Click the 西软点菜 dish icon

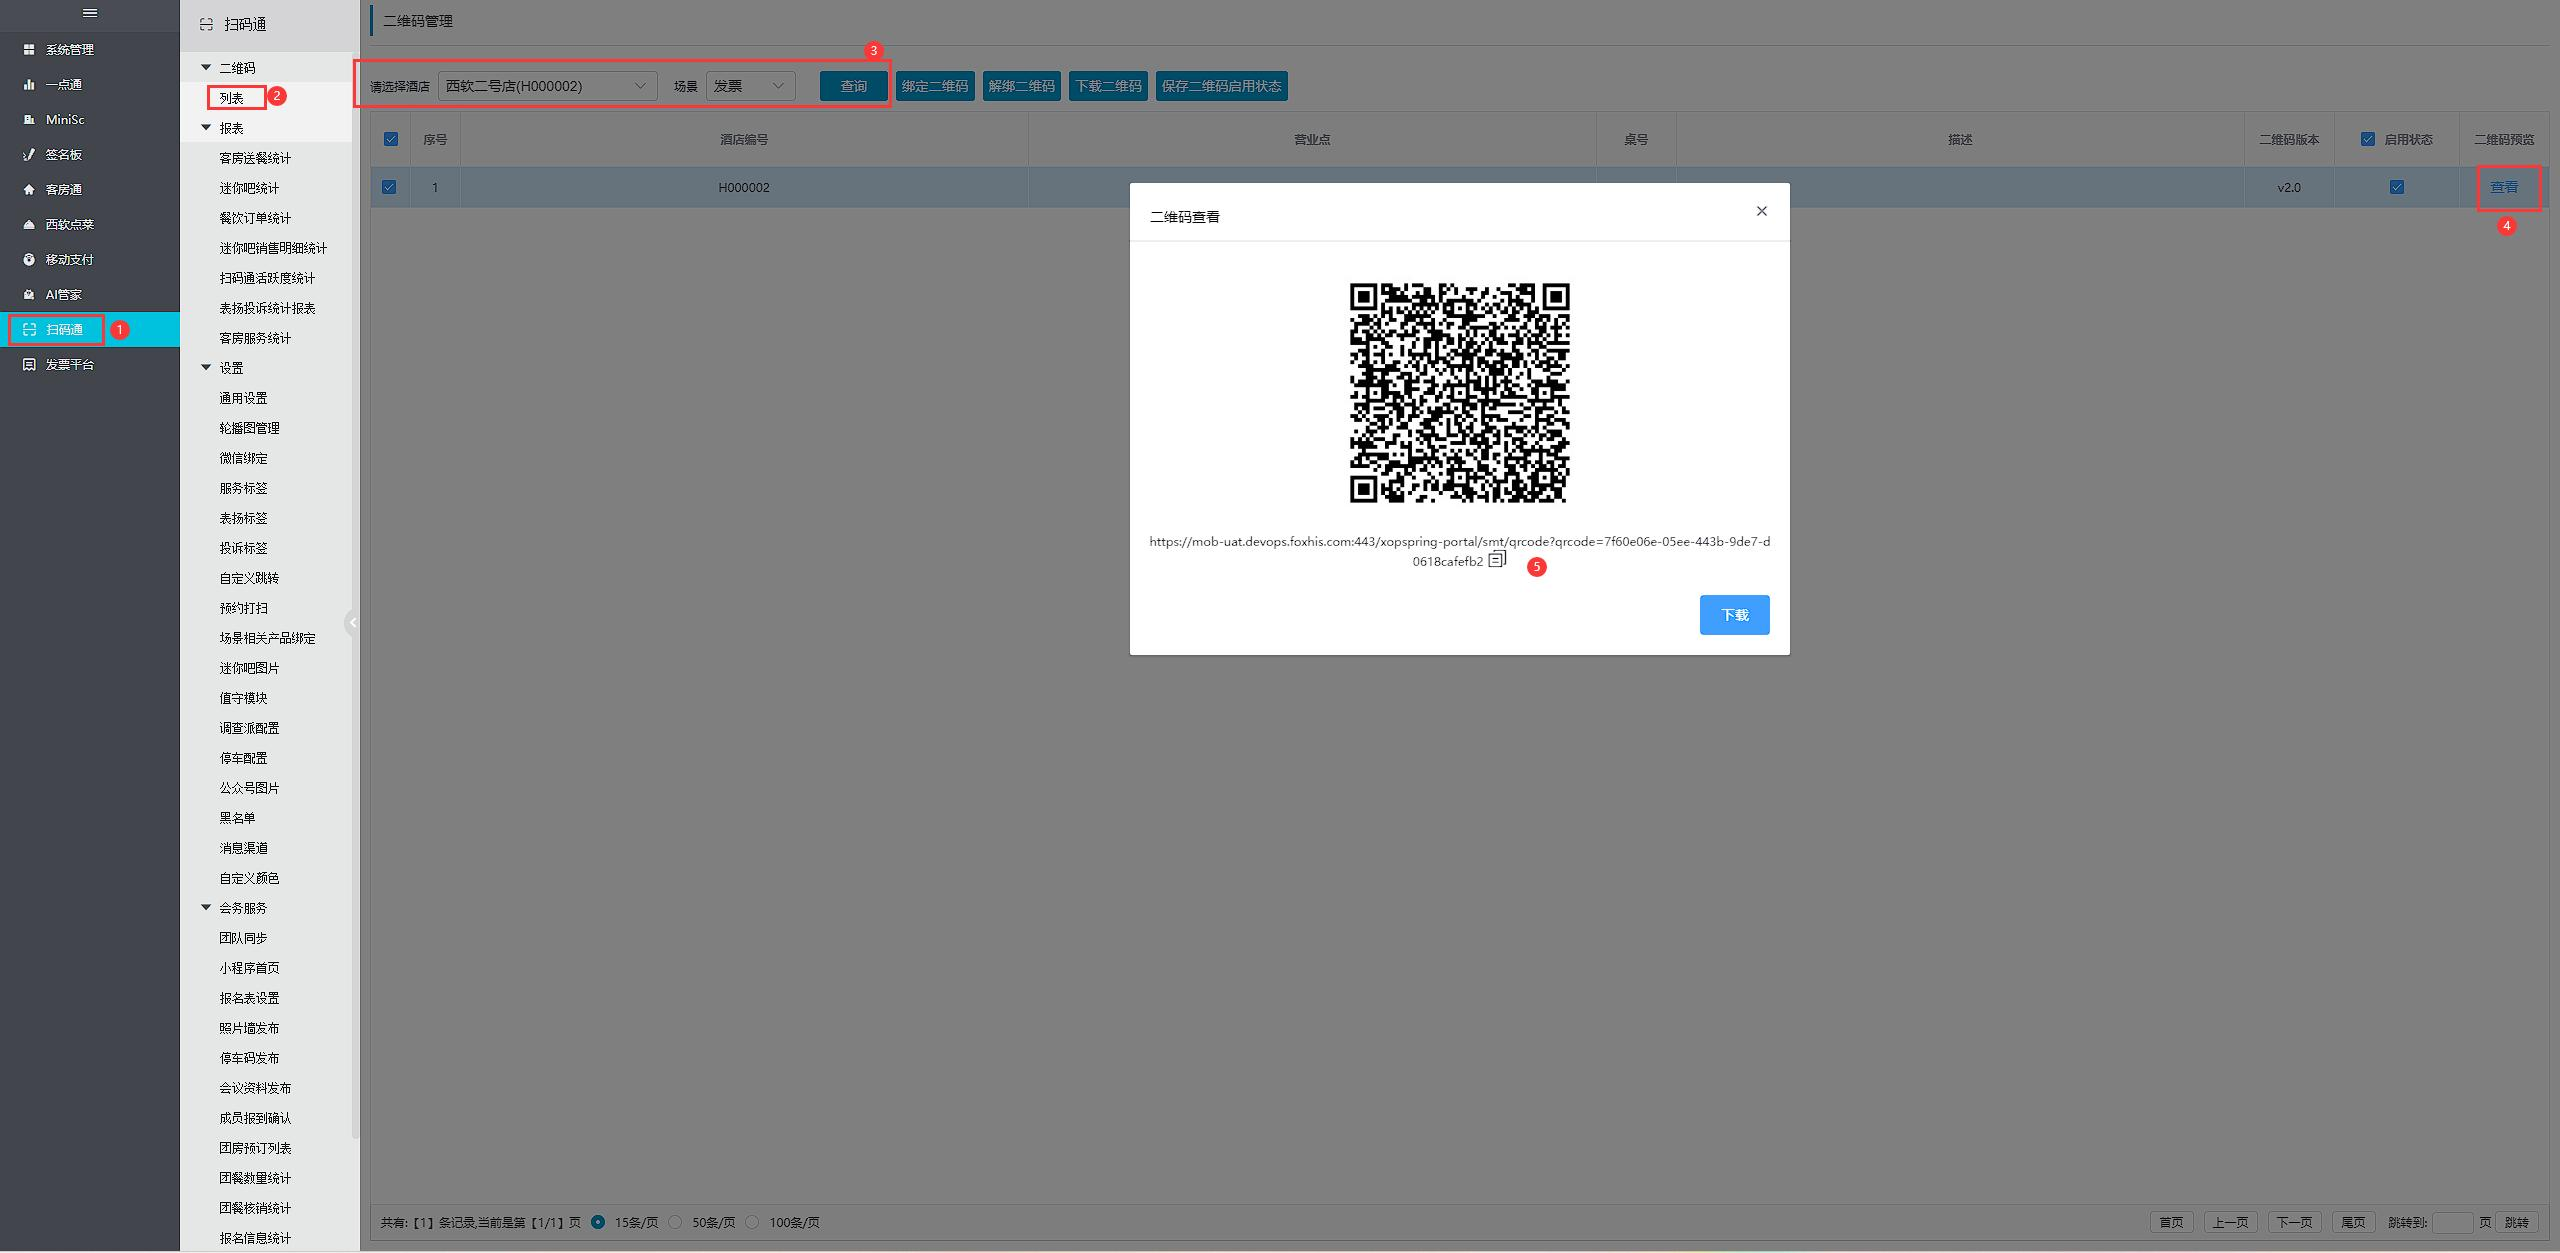coord(29,224)
